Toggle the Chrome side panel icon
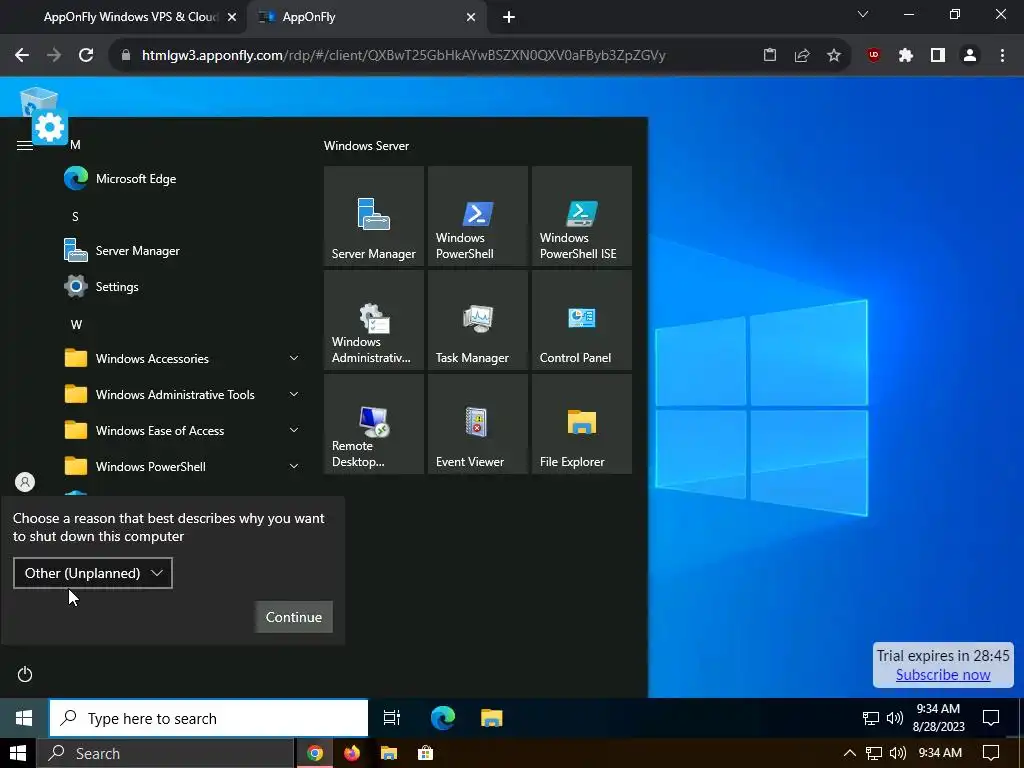This screenshot has height=768, width=1024. pos(938,56)
